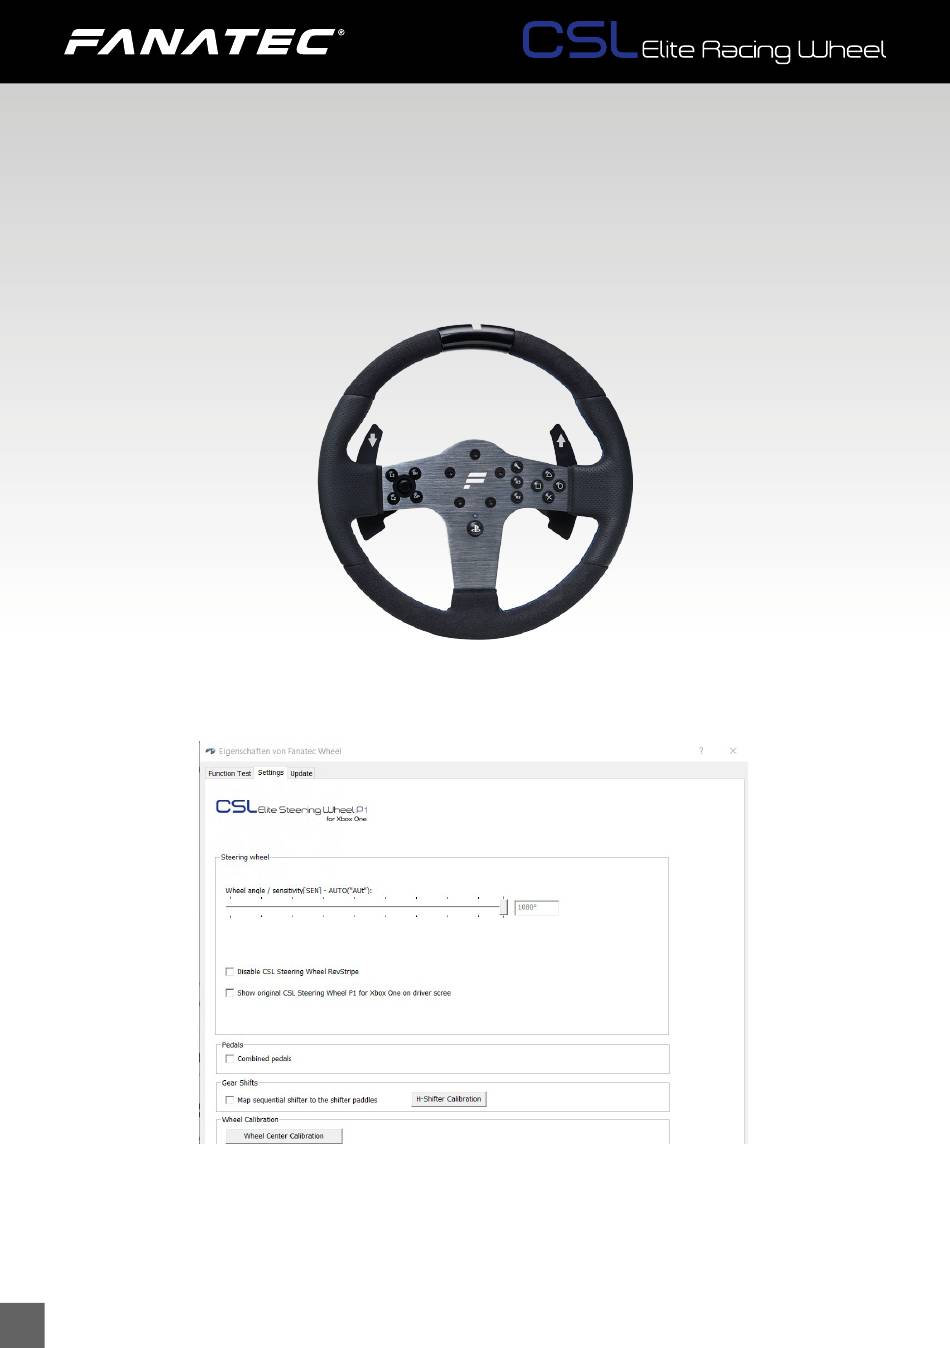This screenshot has width=950, height=1348.
Task: Toggle Map sequential shifter to shifter paddles
Action: click(230, 1100)
